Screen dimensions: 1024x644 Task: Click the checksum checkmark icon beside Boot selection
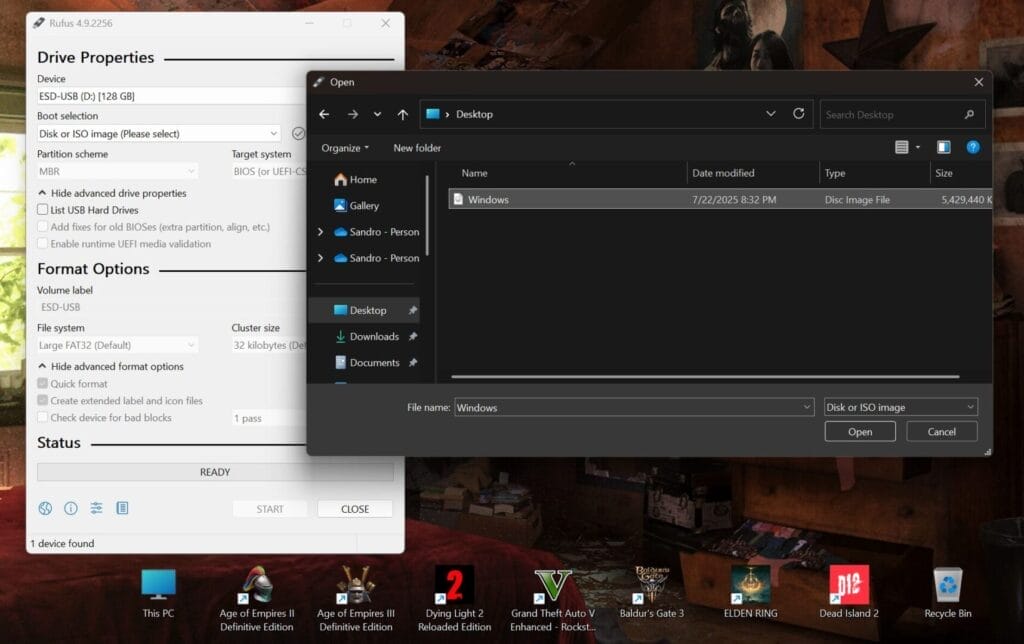coord(298,133)
